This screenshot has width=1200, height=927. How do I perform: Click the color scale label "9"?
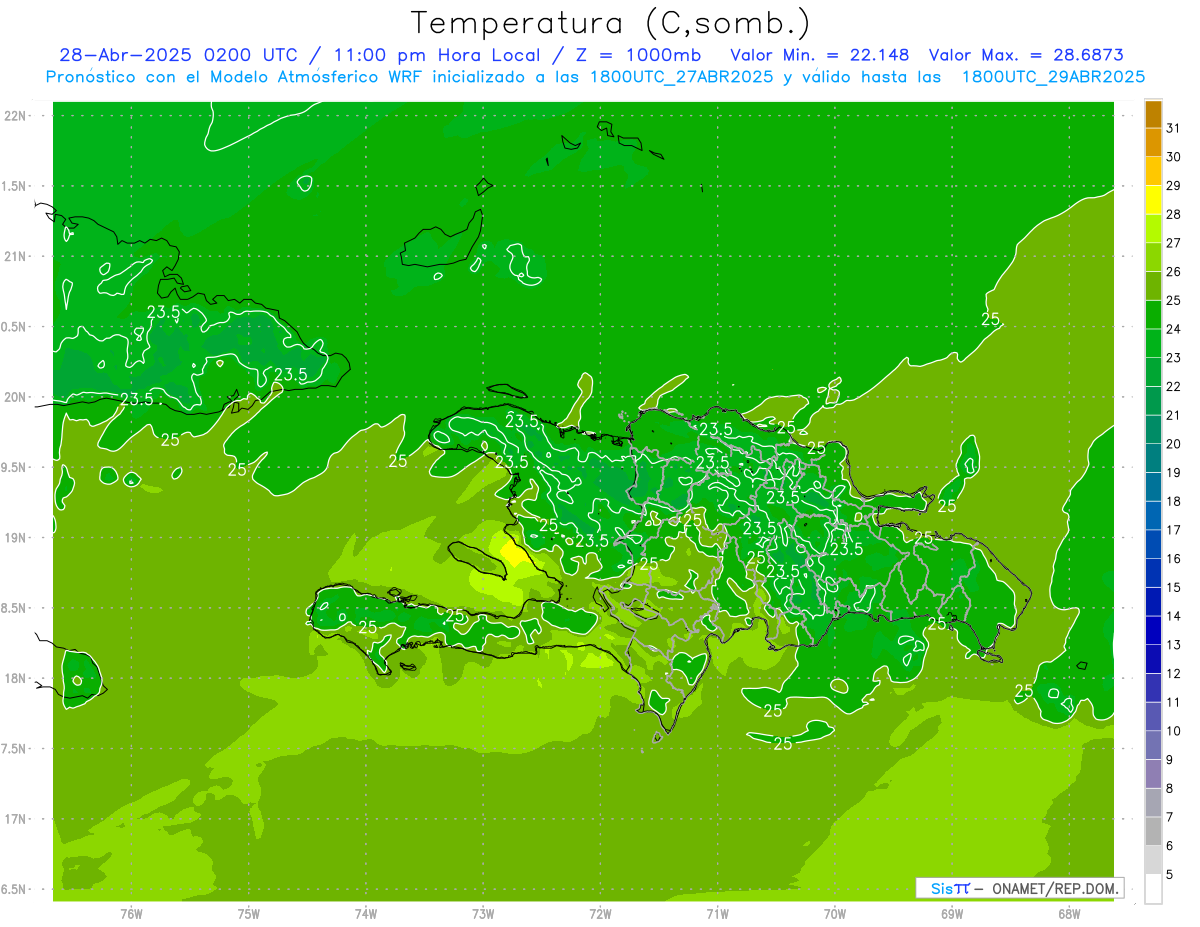pos(1170,760)
